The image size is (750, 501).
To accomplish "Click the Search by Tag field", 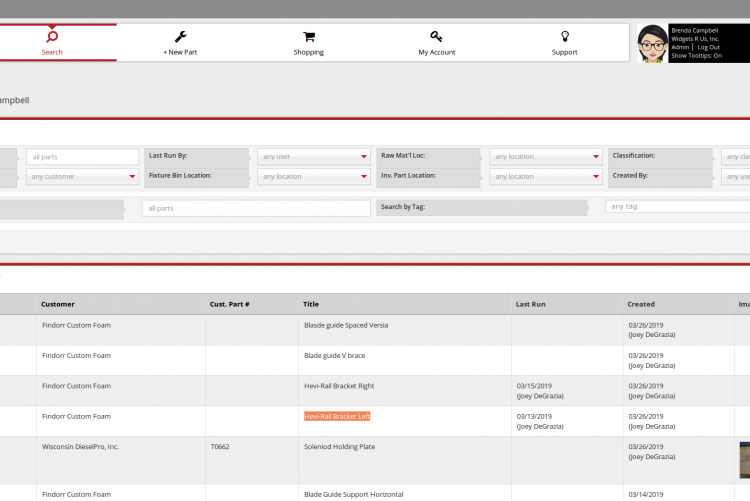I will pos(677,207).
